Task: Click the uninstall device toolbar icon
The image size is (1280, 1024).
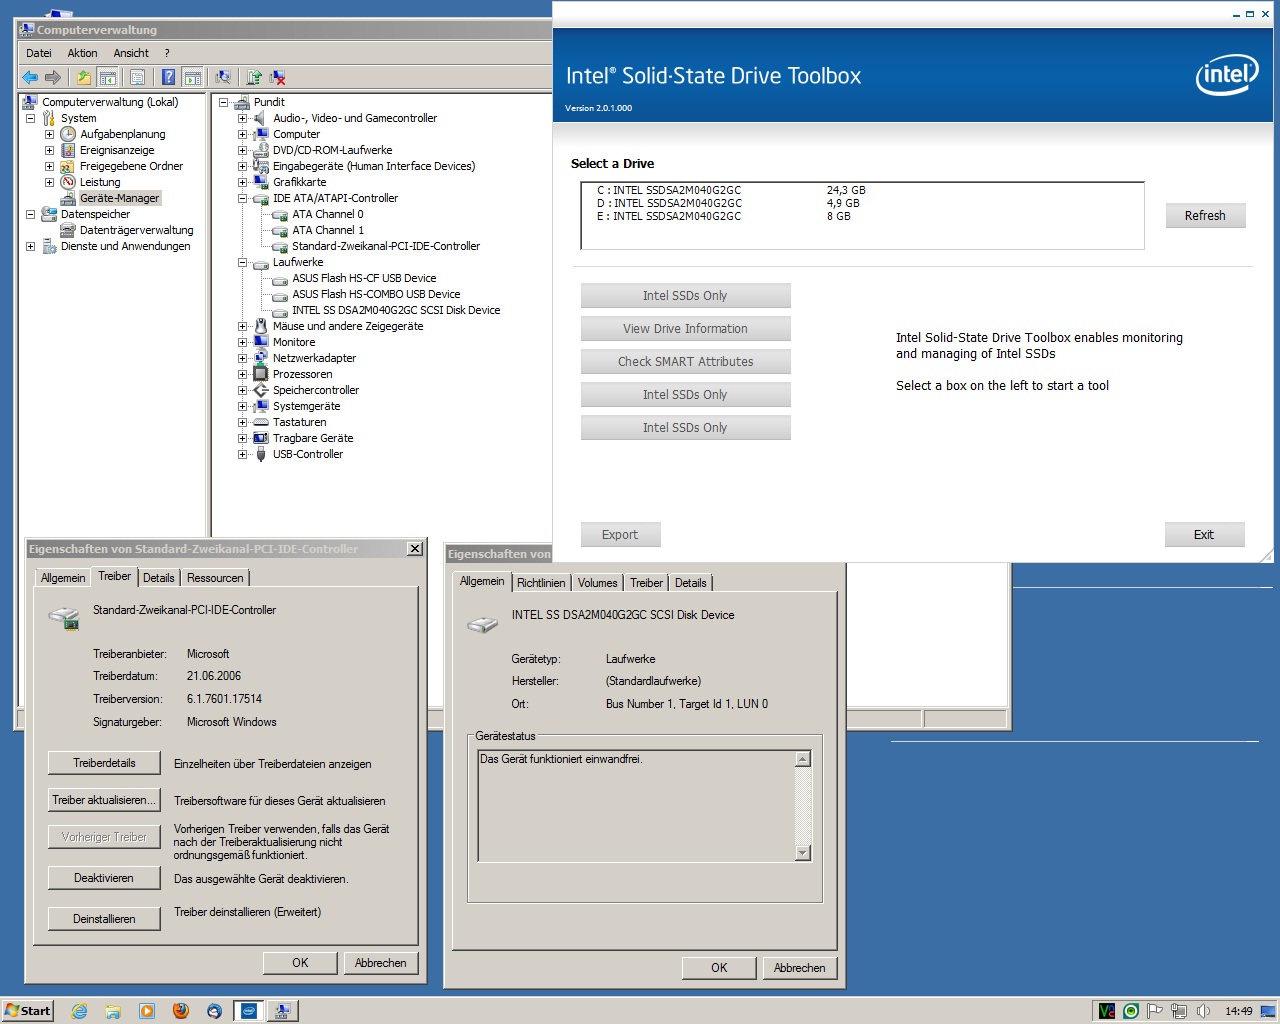Action: tap(278, 77)
